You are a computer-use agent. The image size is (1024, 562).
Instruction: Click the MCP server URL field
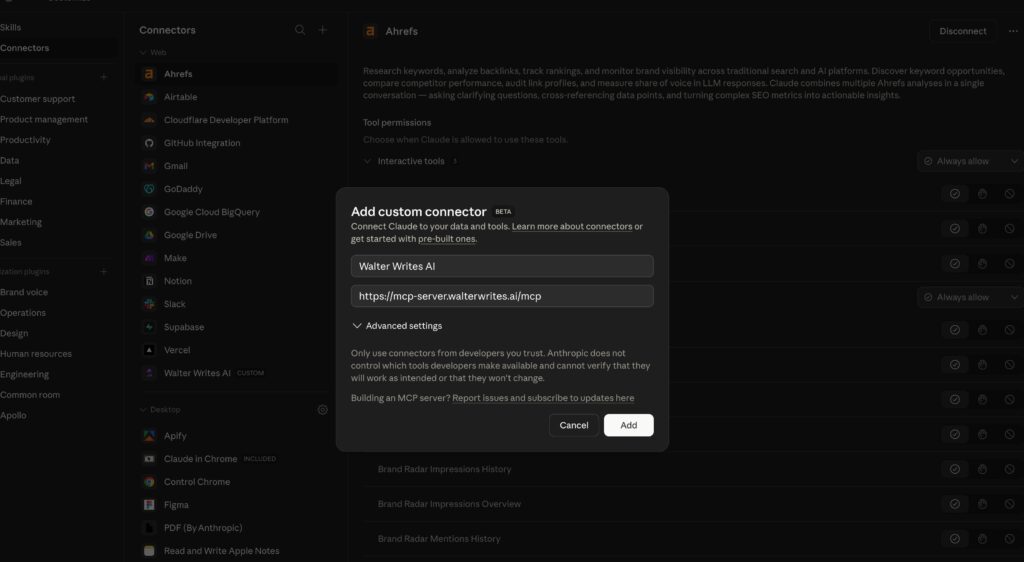coord(502,296)
